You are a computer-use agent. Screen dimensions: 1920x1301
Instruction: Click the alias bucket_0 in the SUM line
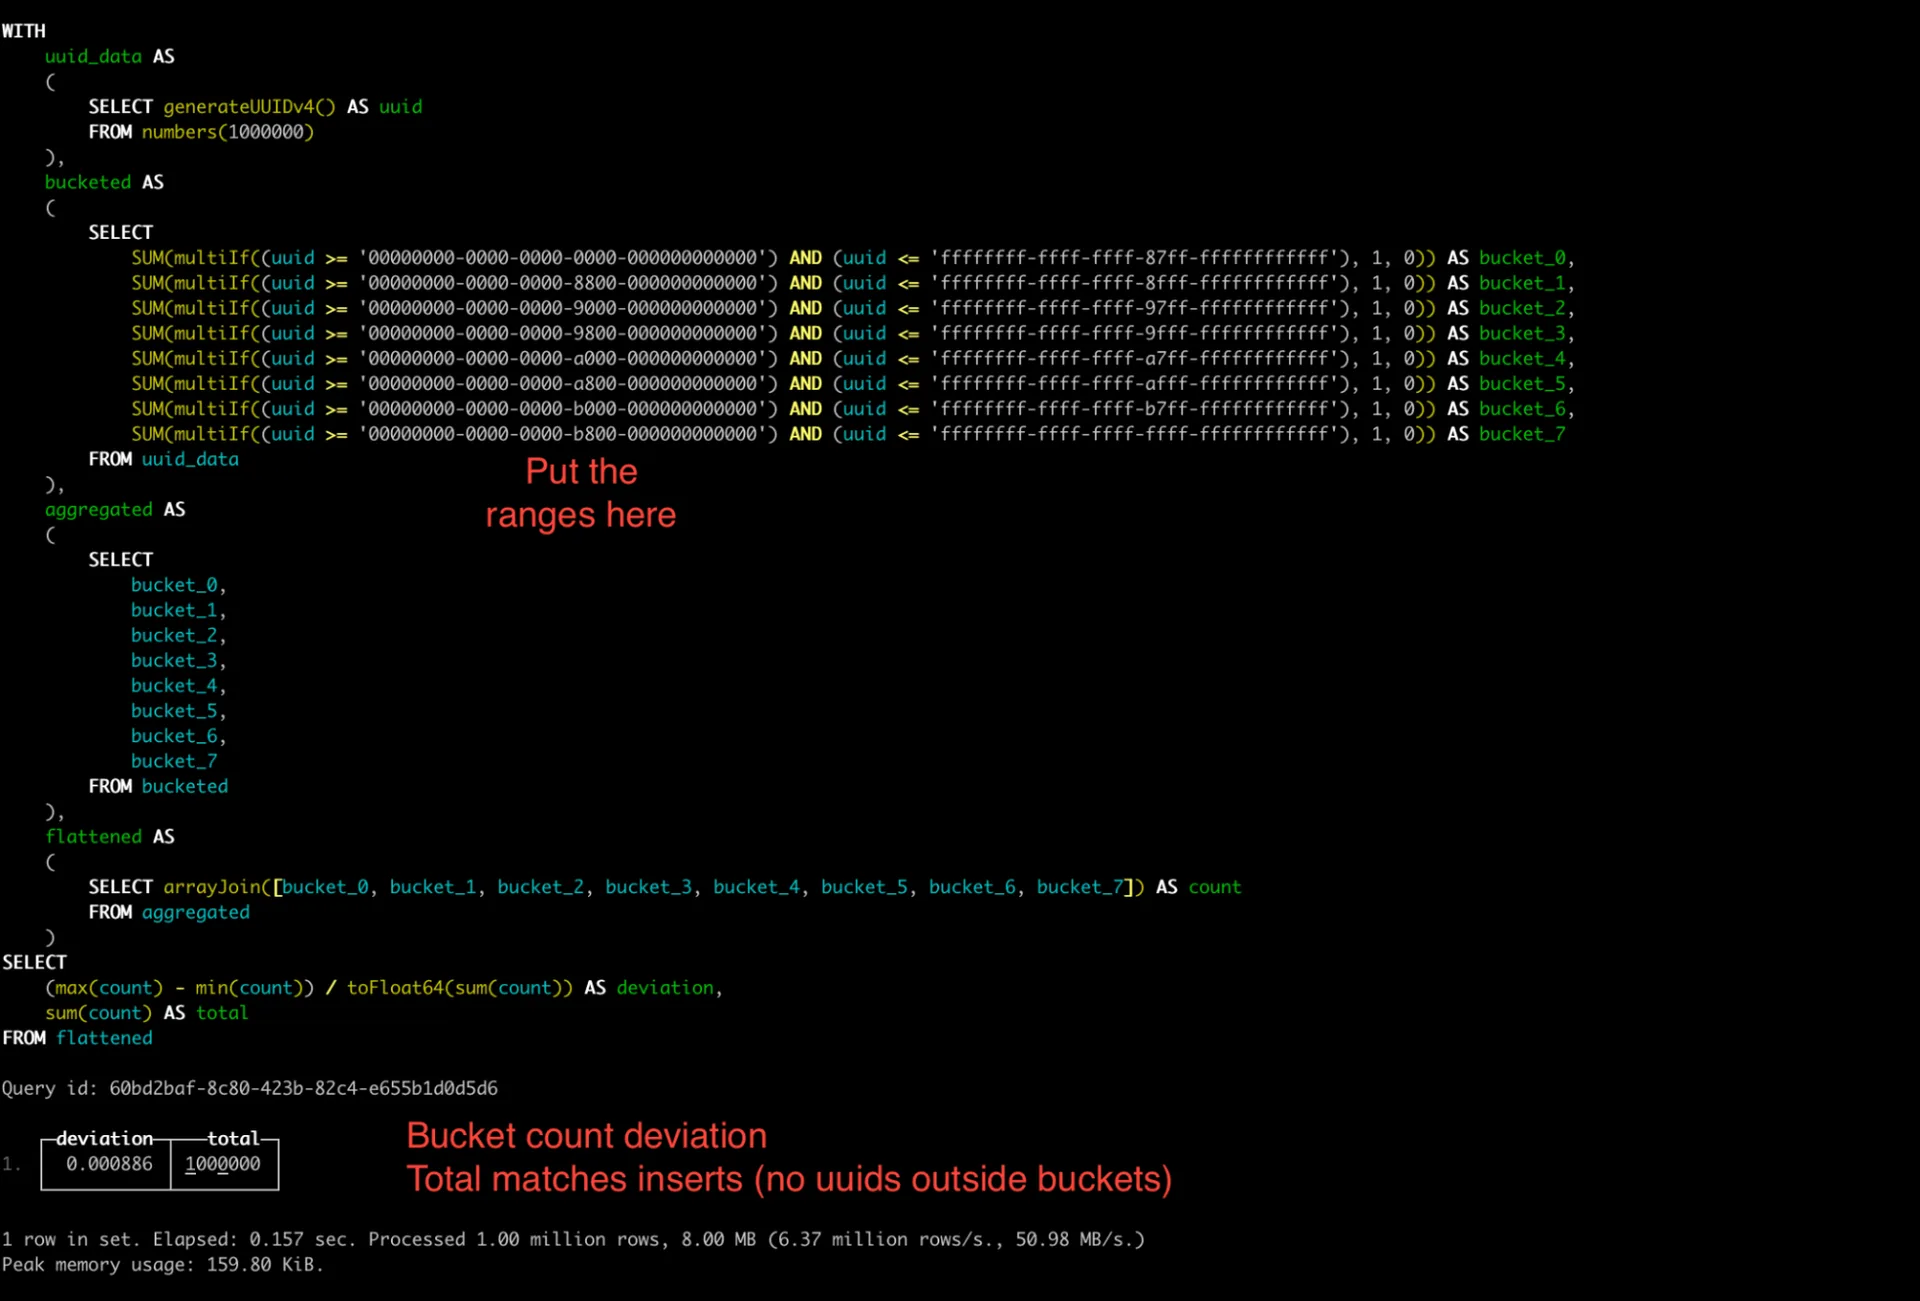pos(1522,258)
